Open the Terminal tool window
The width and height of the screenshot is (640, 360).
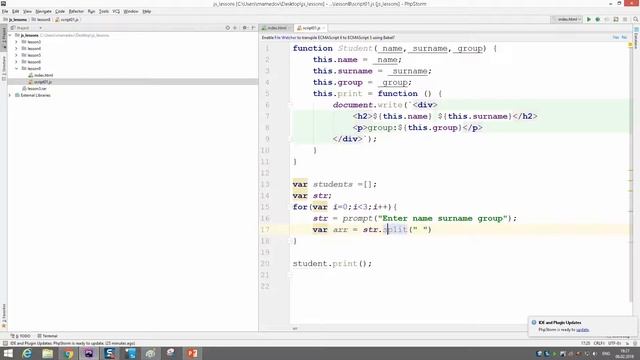pos(47,336)
